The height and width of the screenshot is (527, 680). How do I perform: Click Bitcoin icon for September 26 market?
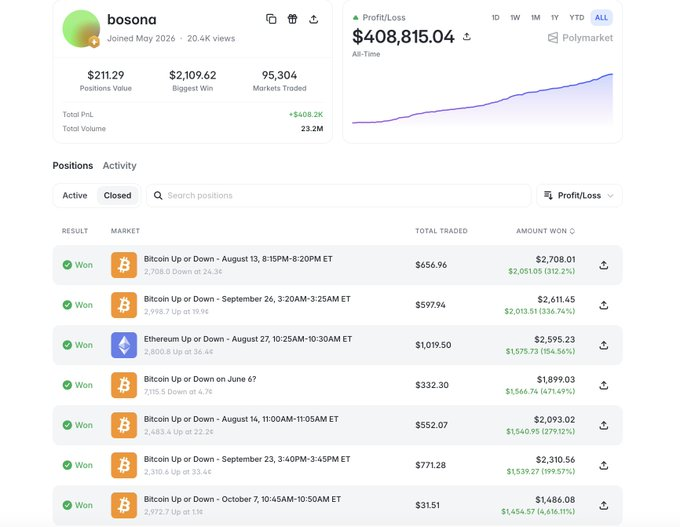[x=124, y=305]
